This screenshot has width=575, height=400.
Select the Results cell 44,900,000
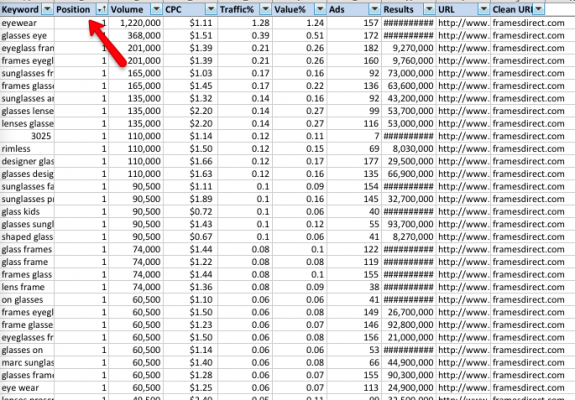click(409, 363)
